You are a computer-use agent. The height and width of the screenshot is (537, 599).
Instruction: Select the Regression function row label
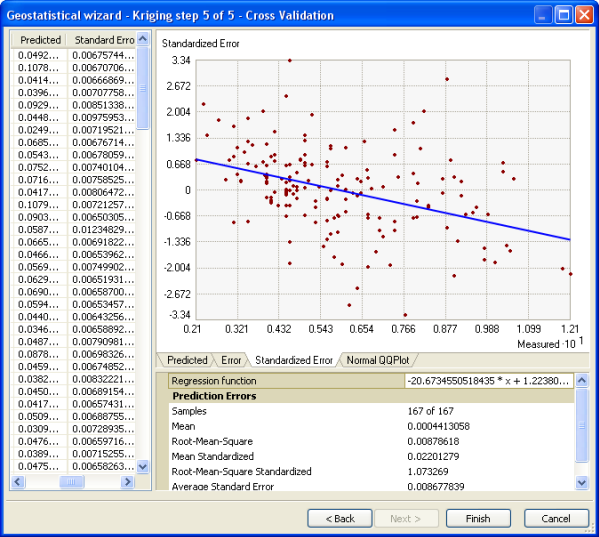tap(214, 381)
